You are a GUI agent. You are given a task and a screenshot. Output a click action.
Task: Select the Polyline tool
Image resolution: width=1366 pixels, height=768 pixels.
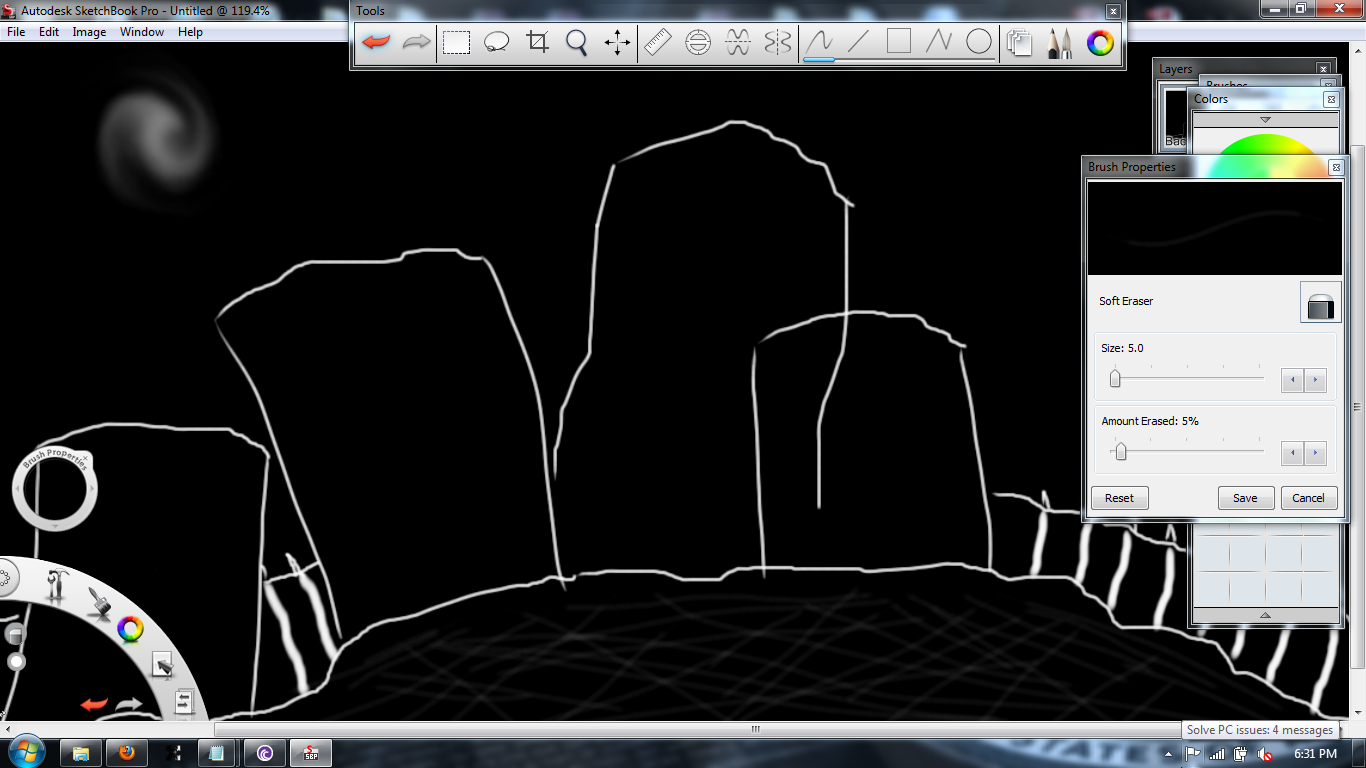[x=939, y=42]
